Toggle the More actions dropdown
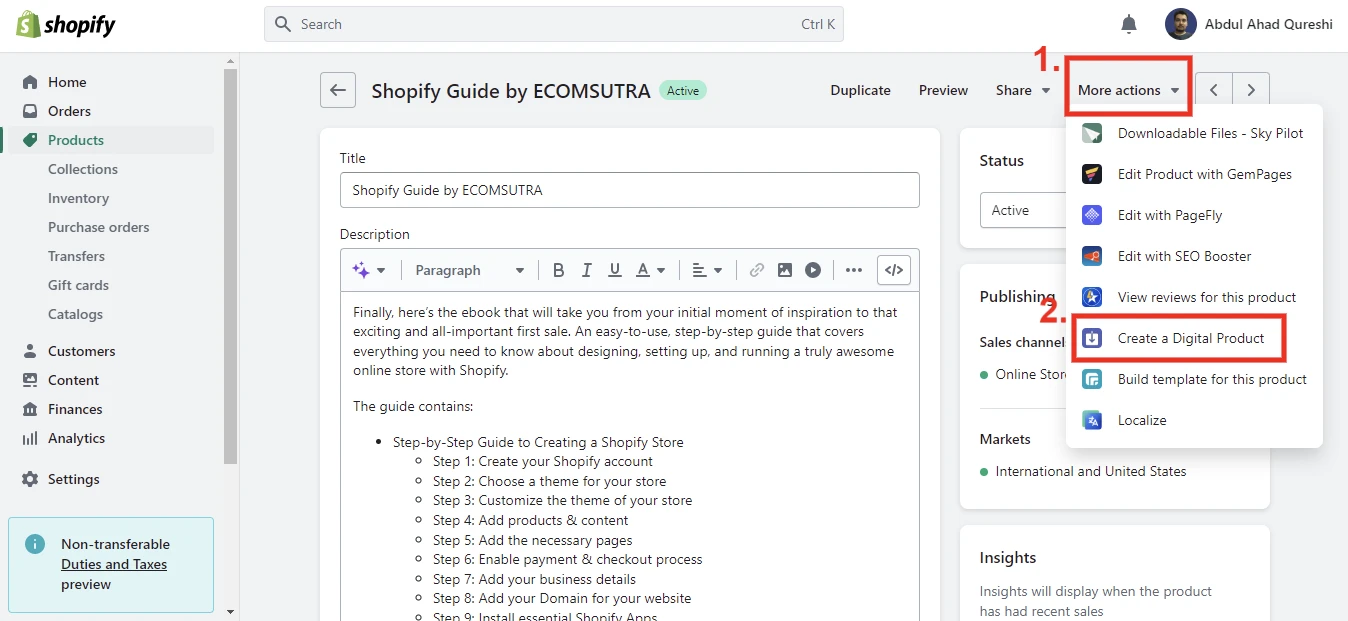Screen dimensions: 1348x621 (x=1128, y=90)
